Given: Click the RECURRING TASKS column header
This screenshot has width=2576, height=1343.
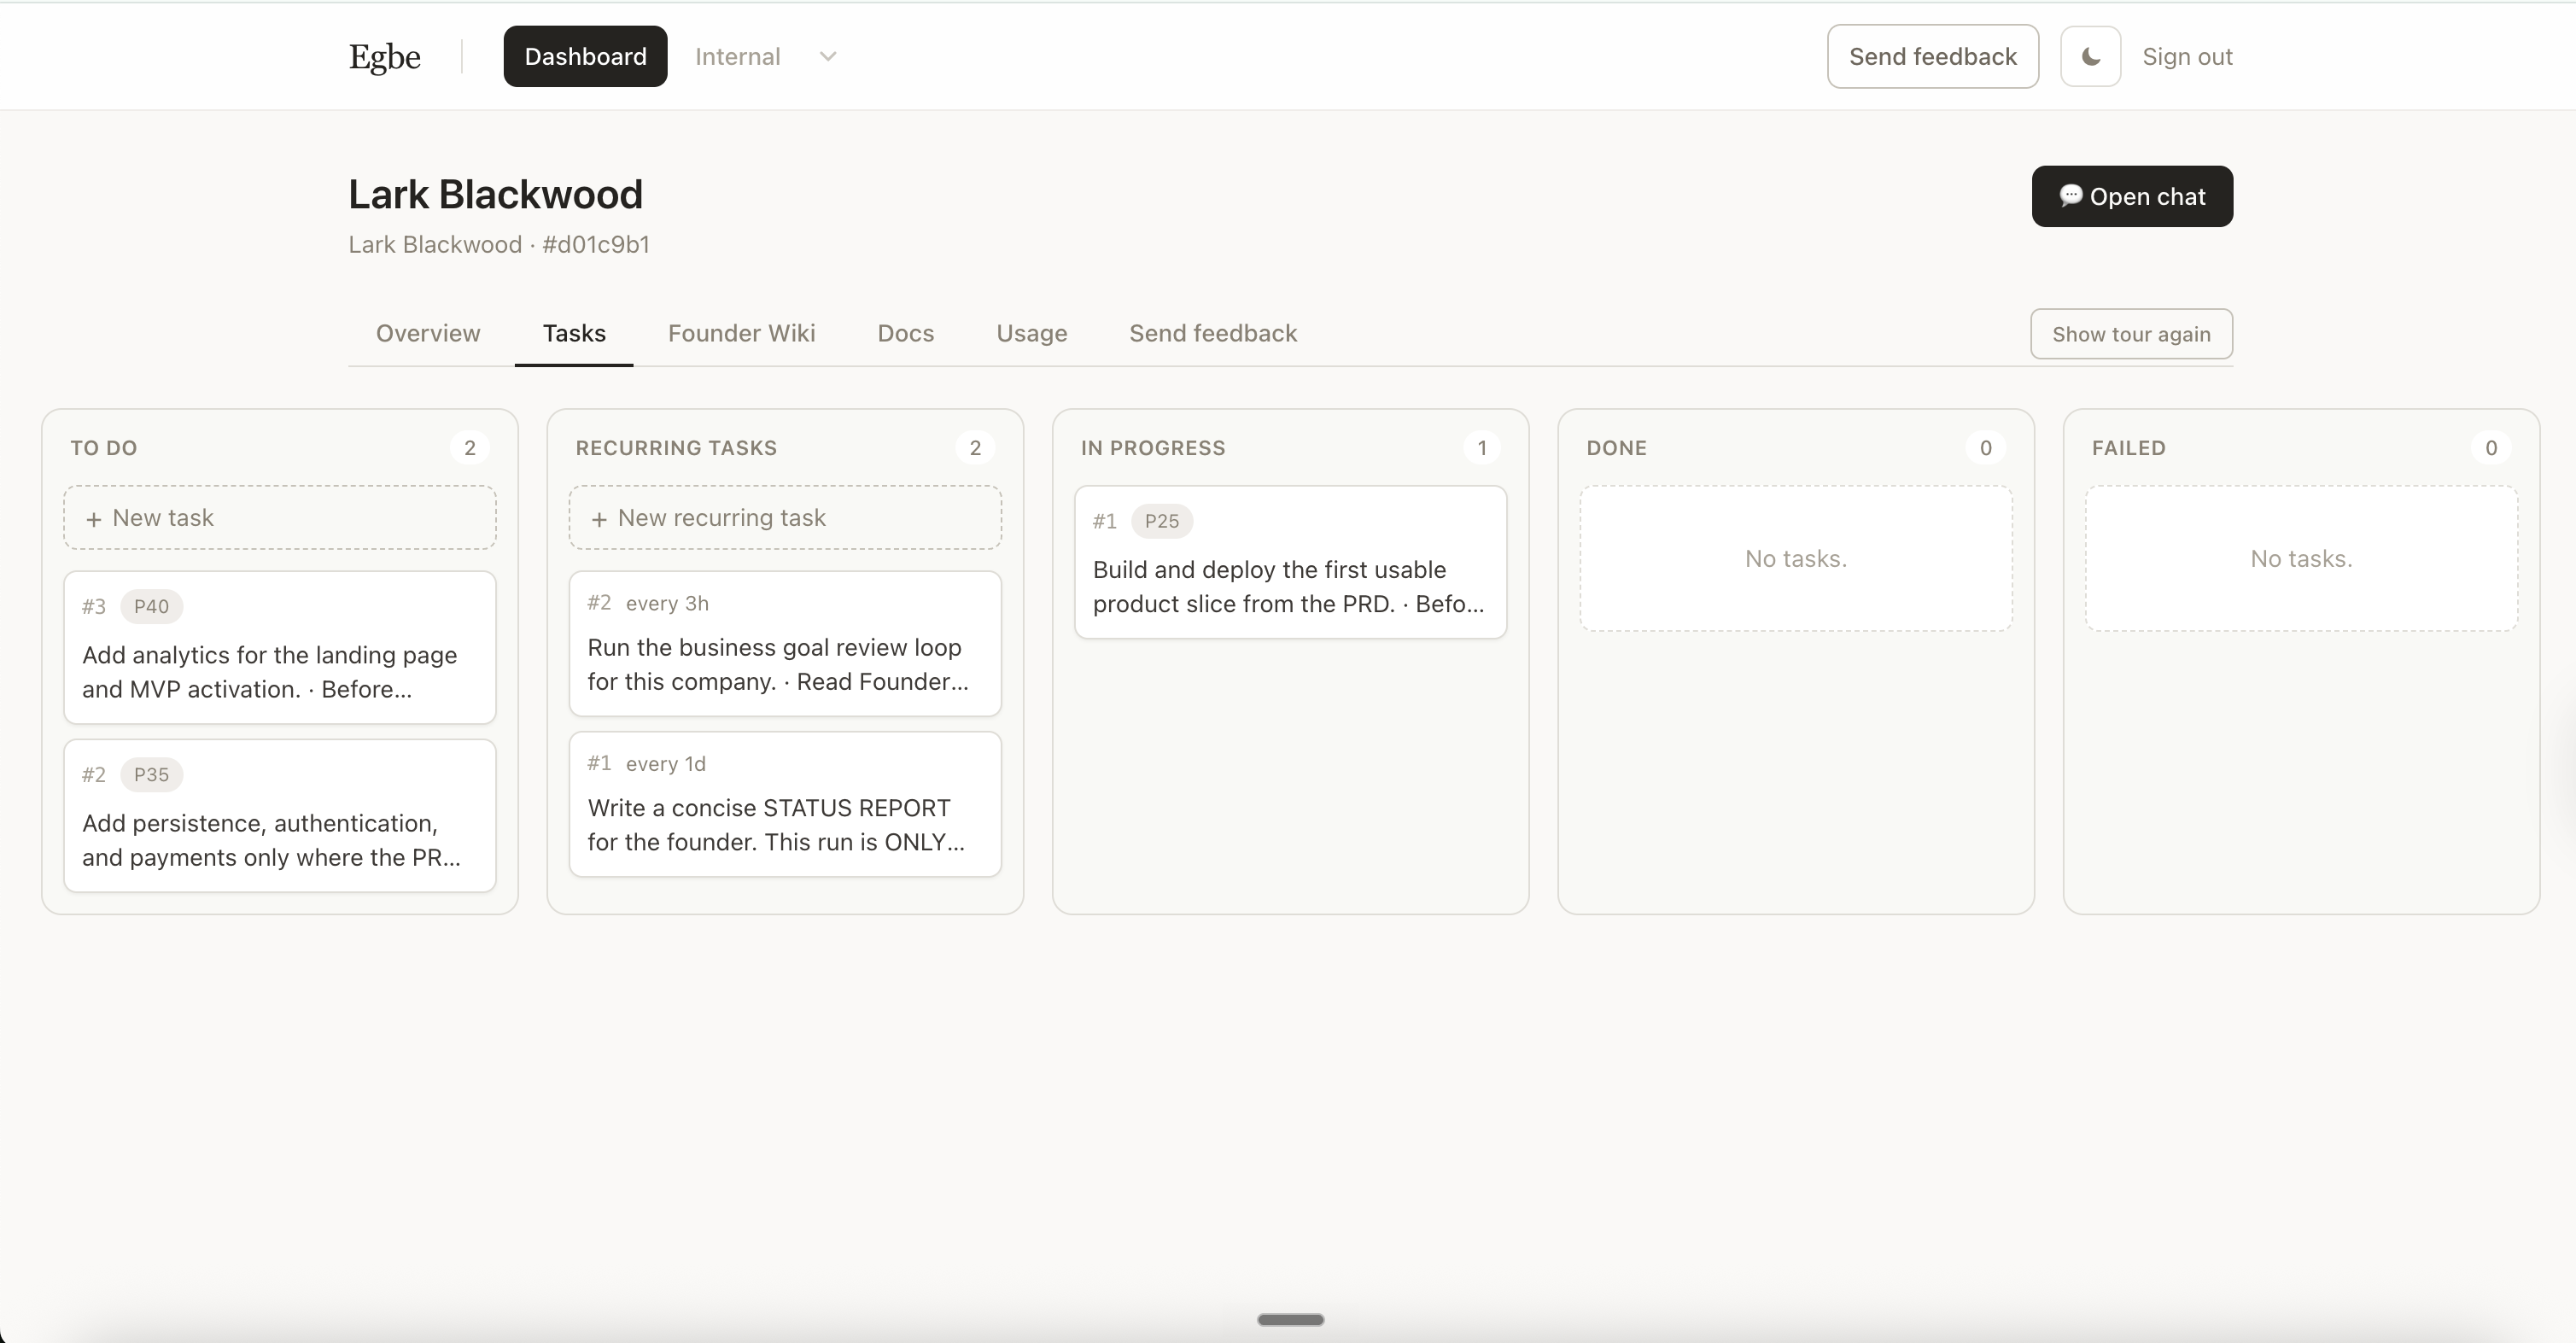Looking at the screenshot, I should (x=676, y=448).
